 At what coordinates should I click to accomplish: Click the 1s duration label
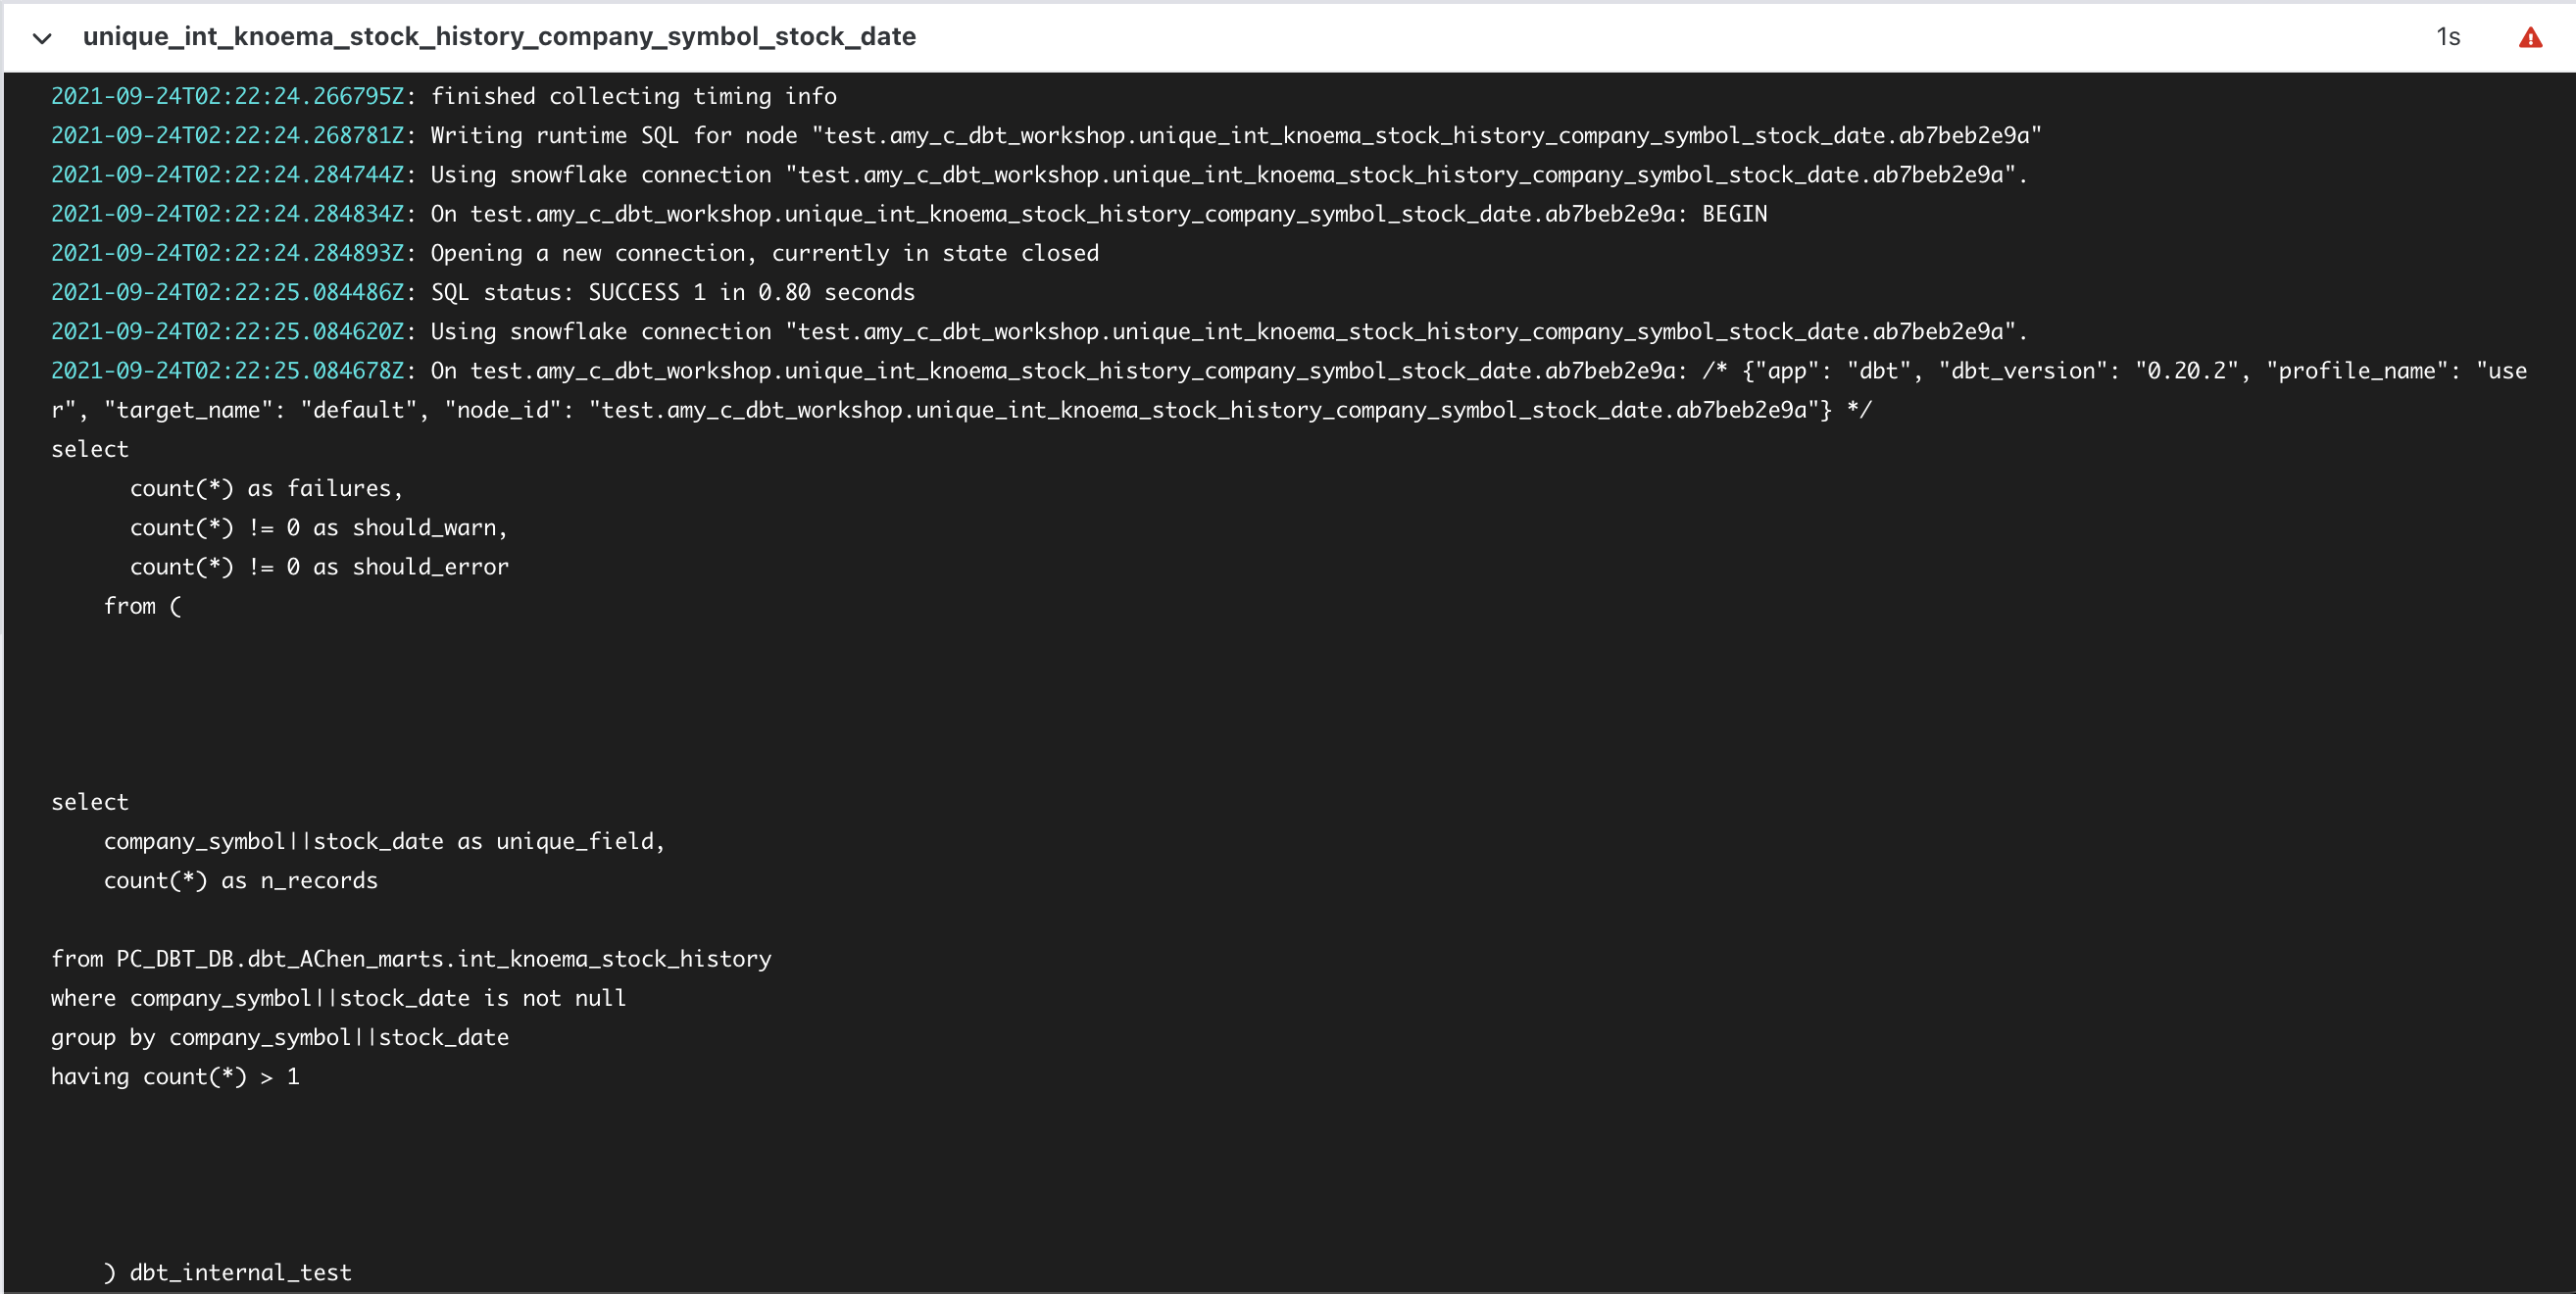coord(2447,37)
